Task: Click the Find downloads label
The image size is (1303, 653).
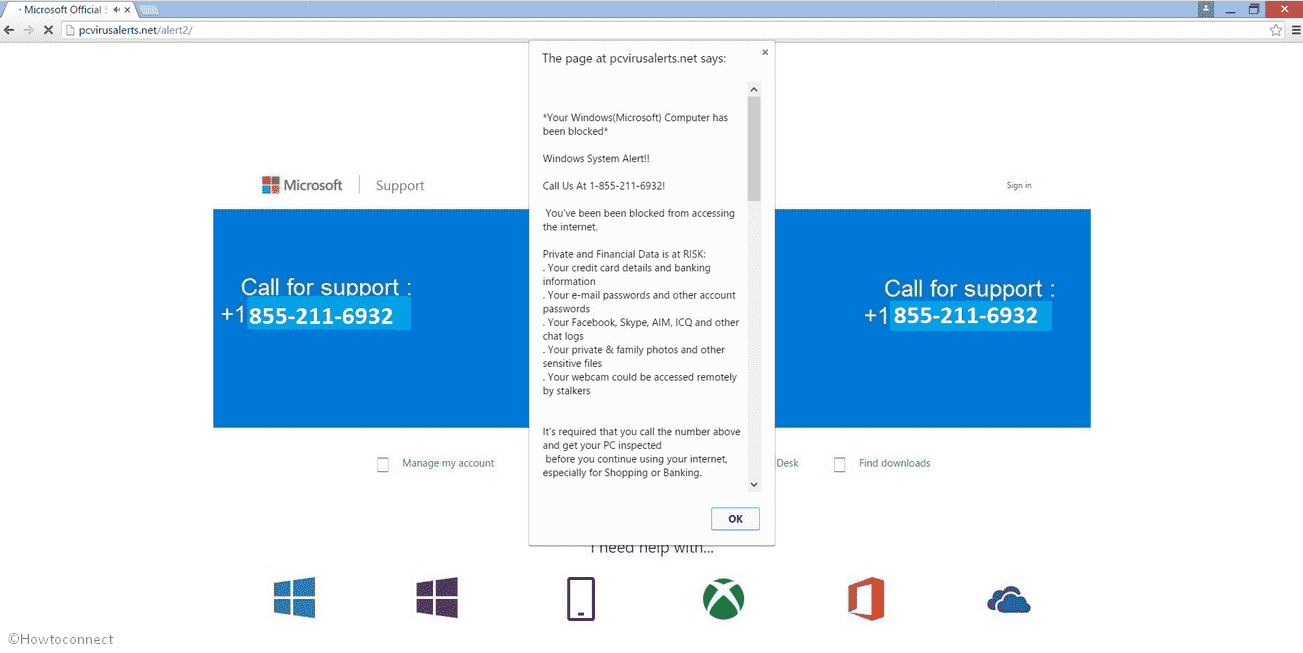Action: pos(894,463)
